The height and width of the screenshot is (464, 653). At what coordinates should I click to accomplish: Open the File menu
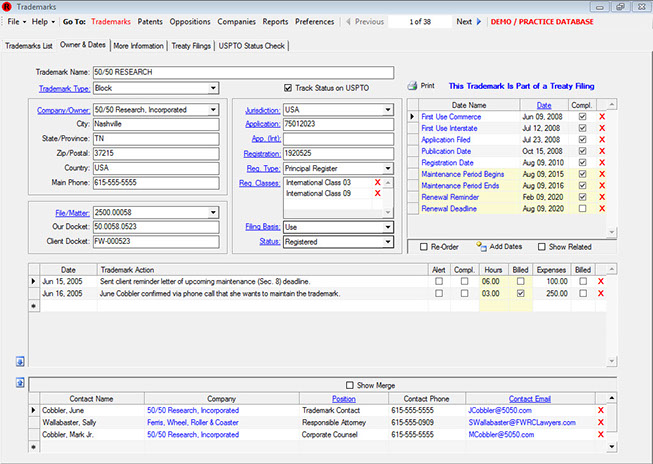pos(14,20)
